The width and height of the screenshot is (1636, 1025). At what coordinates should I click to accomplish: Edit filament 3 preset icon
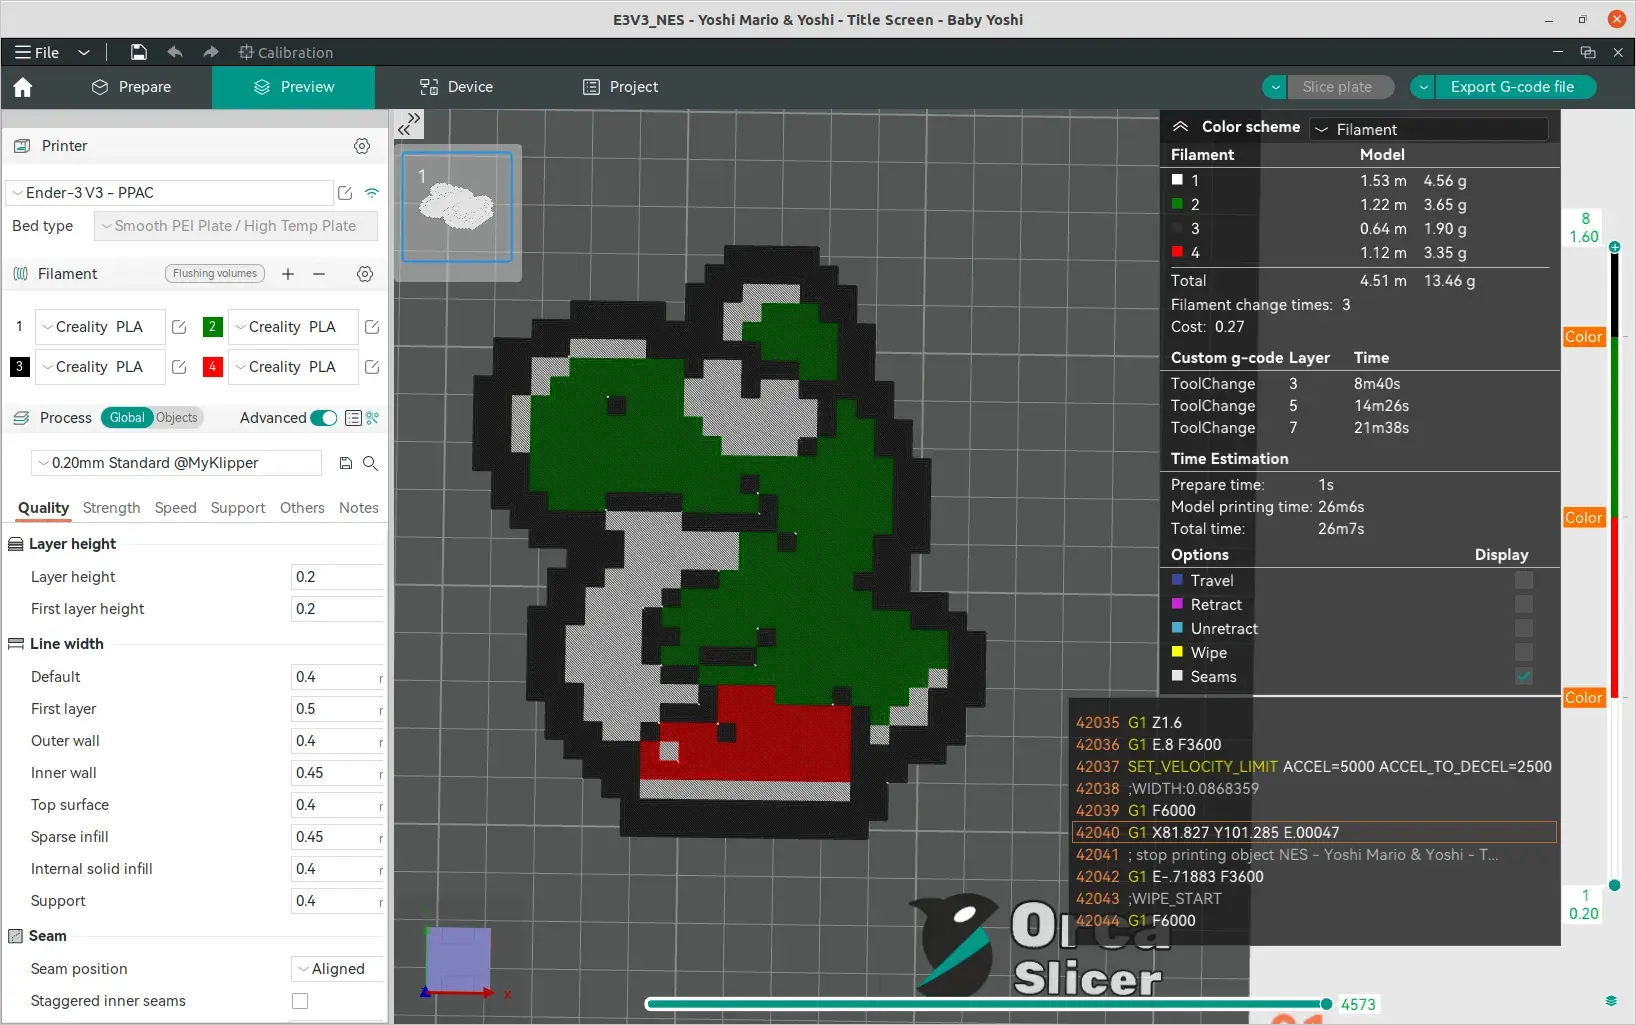[179, 367]
